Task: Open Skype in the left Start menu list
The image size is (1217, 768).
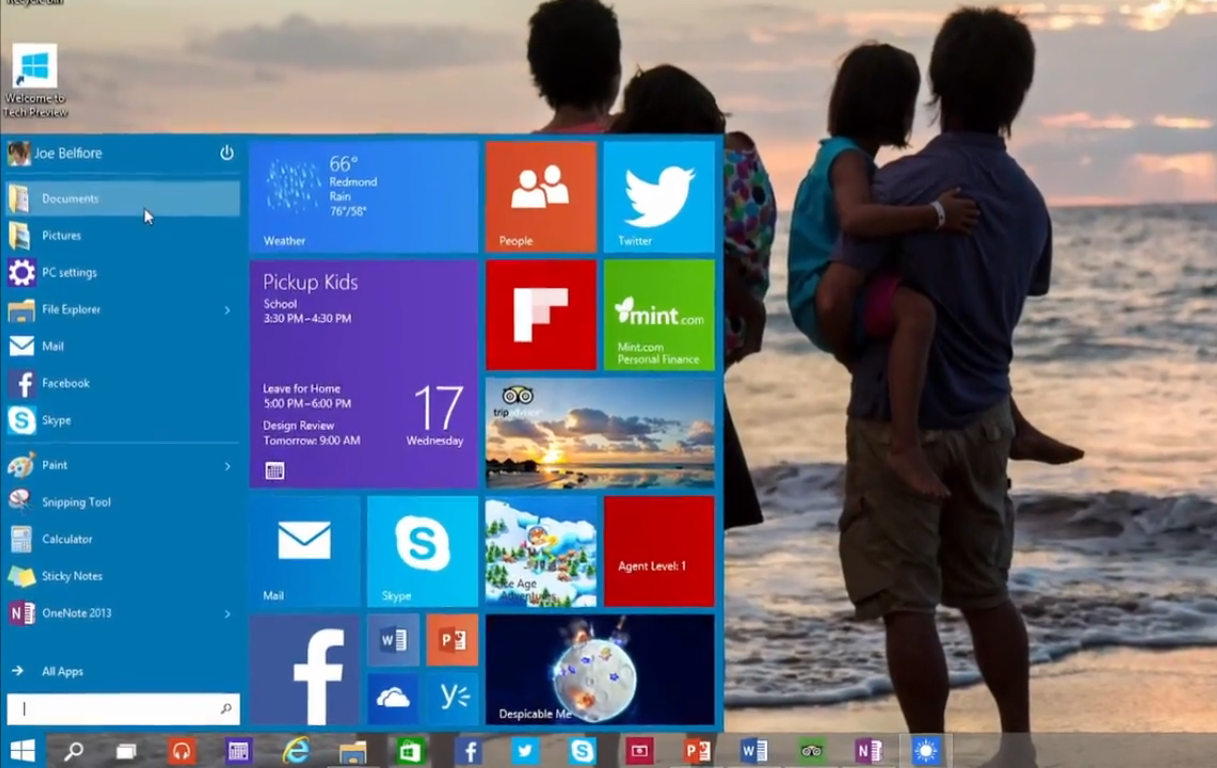Action: tap(122, 420)
